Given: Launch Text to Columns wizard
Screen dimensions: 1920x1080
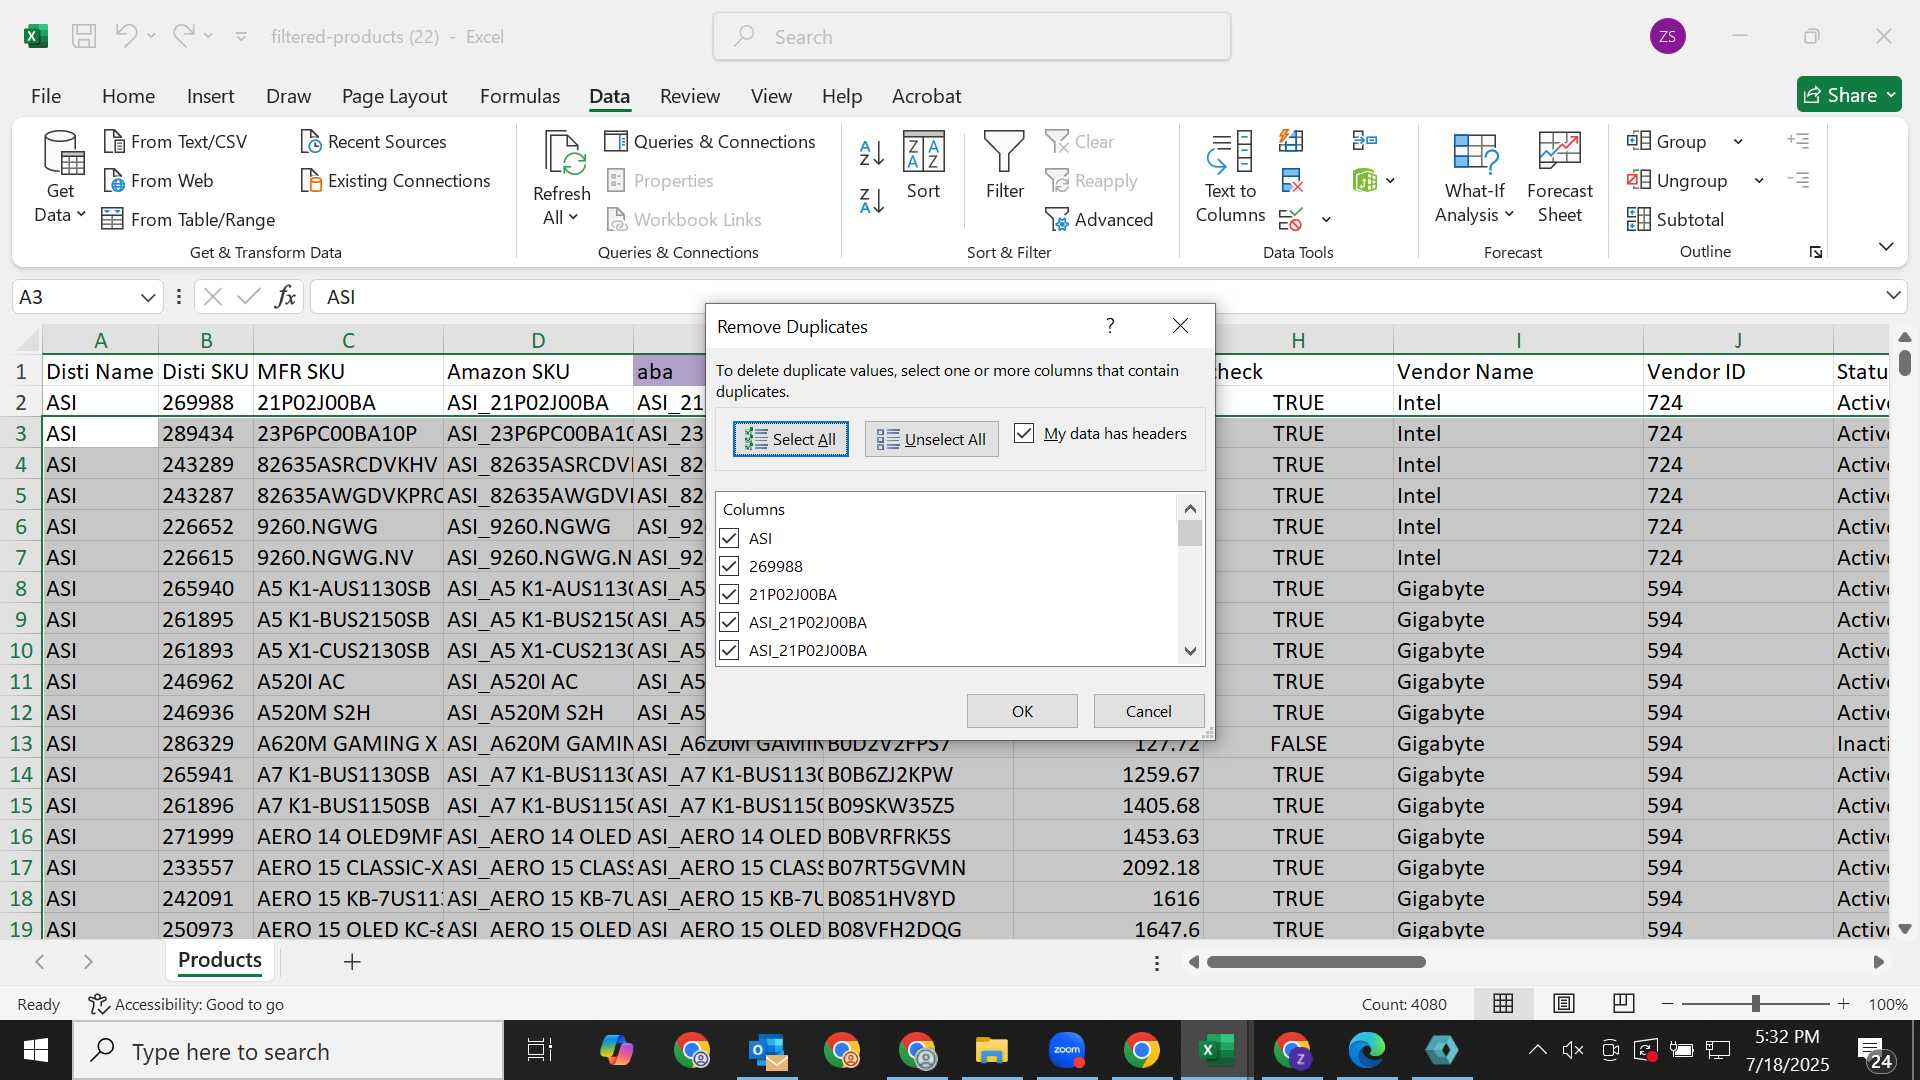Looking at the screenshot, I should point(1230,177).
